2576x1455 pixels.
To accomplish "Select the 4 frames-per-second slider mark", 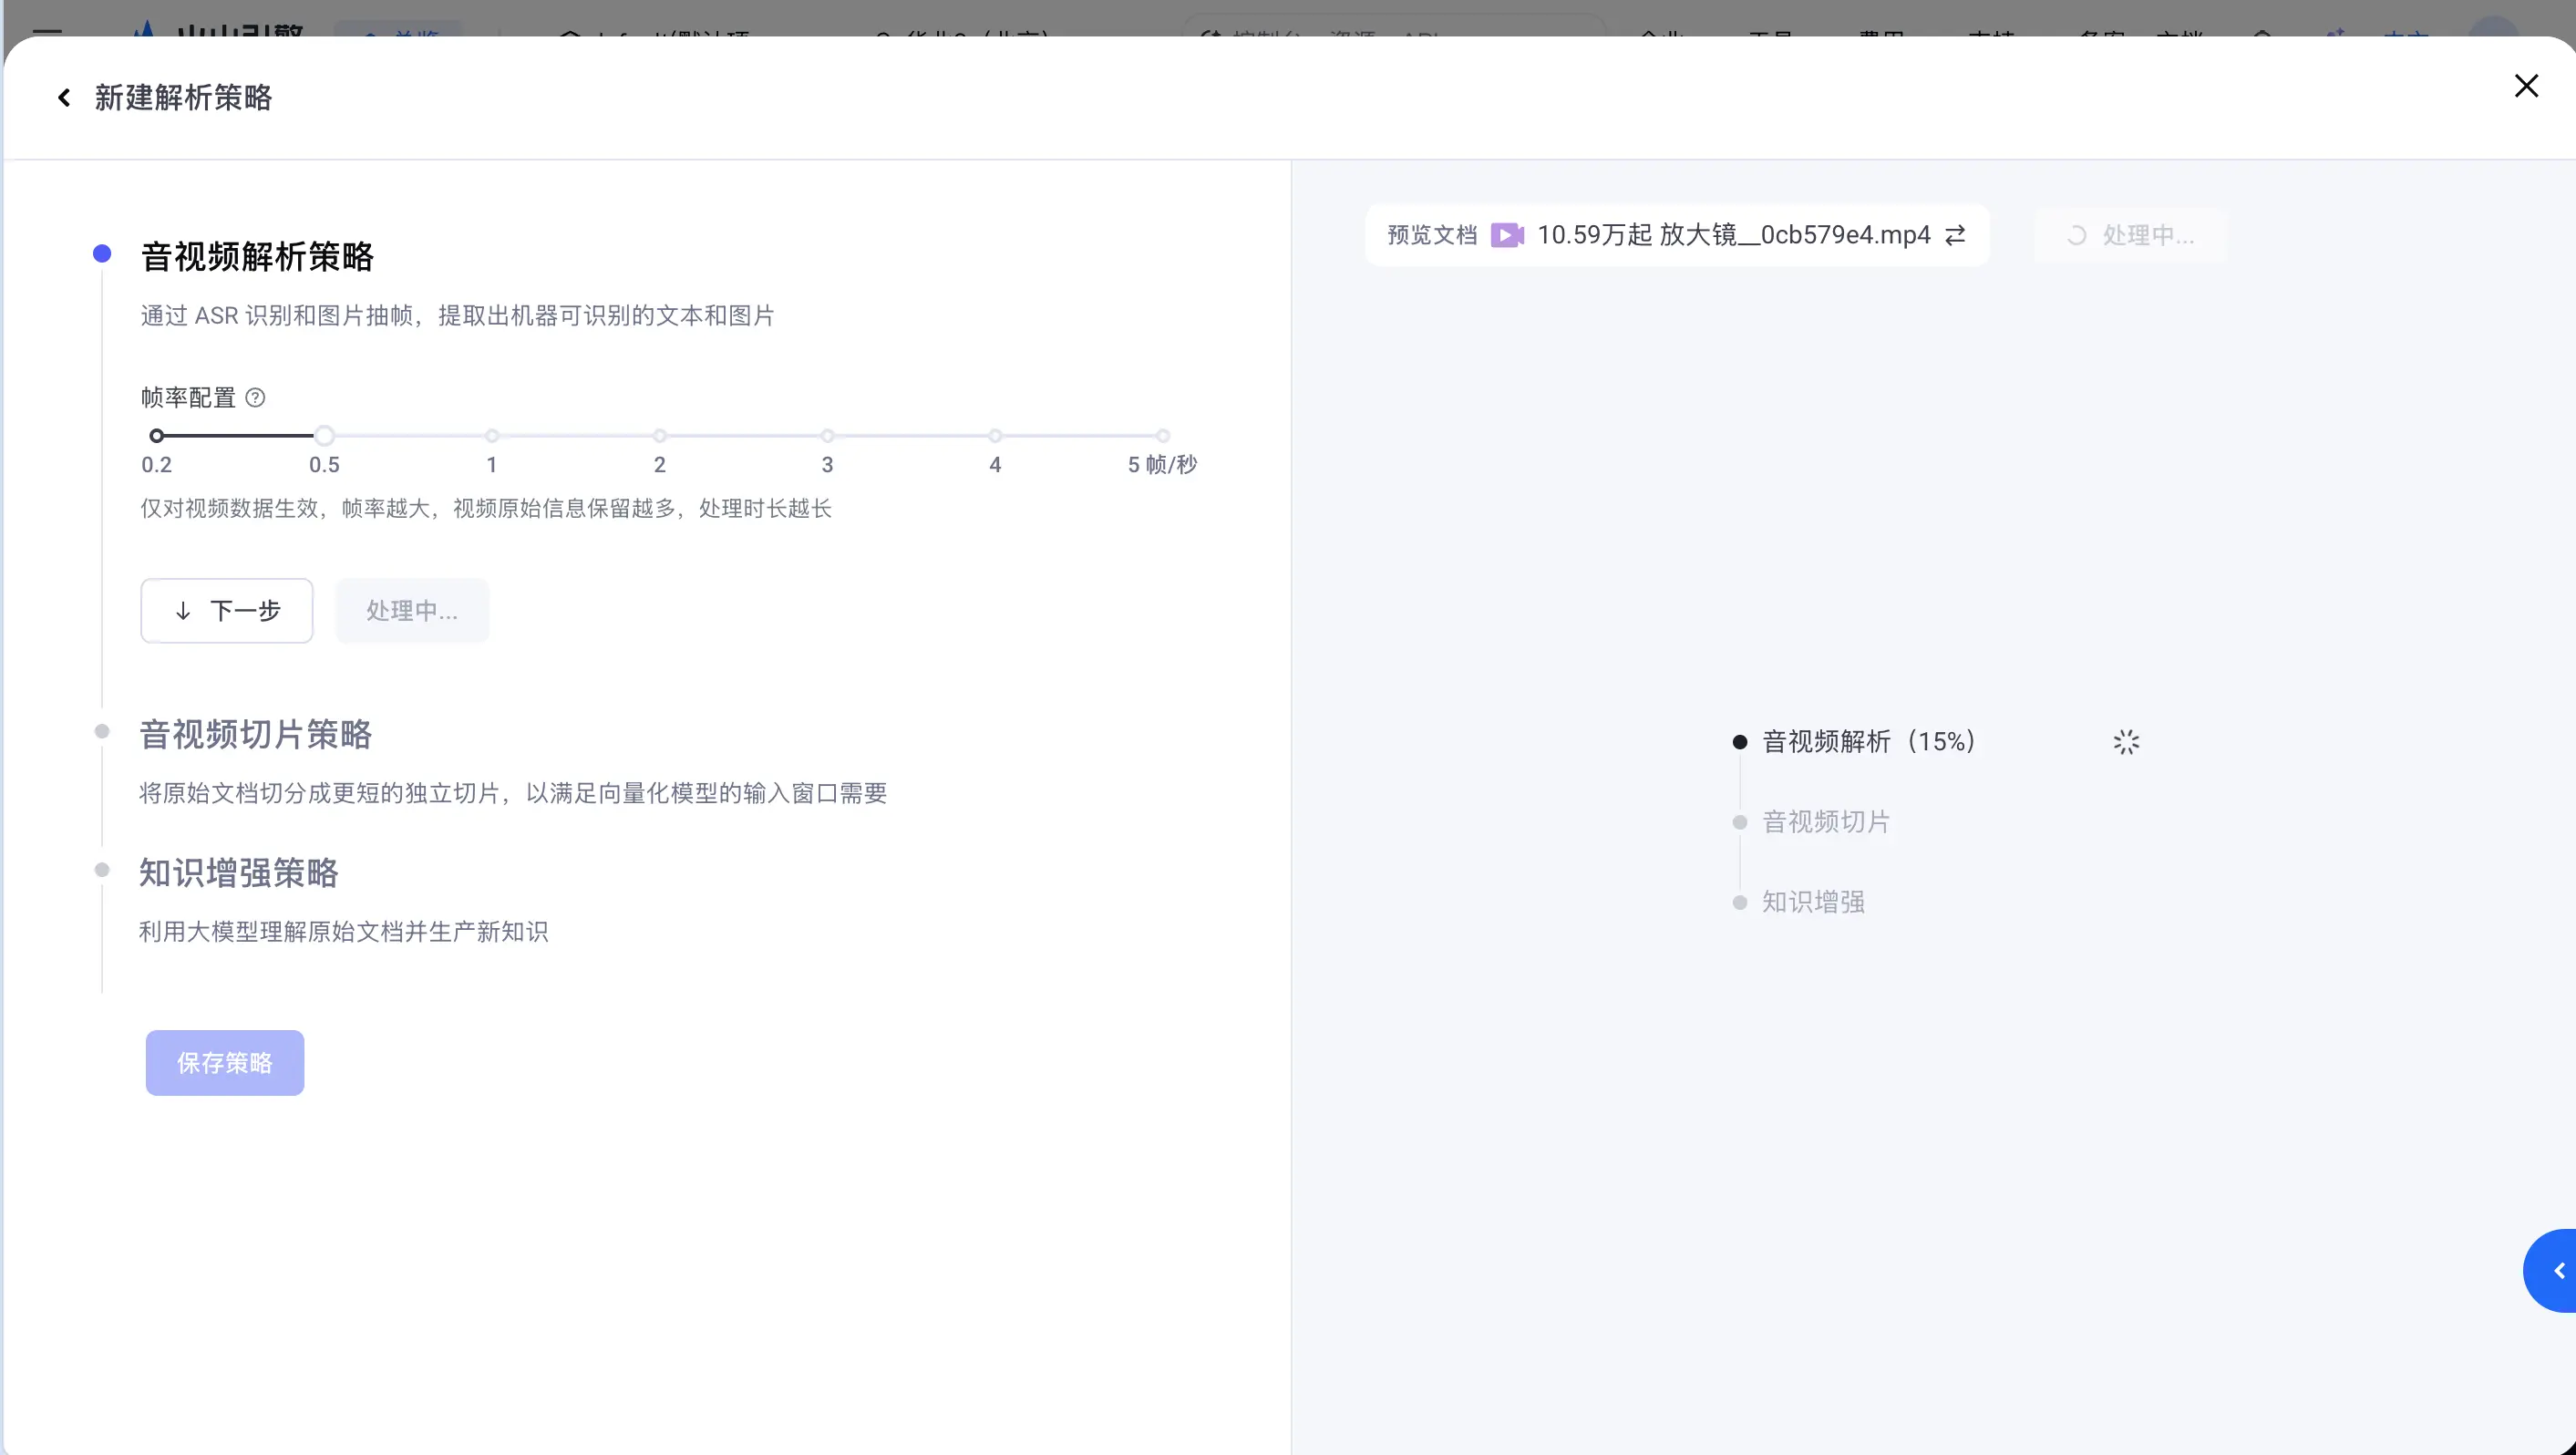I will 995,436.
